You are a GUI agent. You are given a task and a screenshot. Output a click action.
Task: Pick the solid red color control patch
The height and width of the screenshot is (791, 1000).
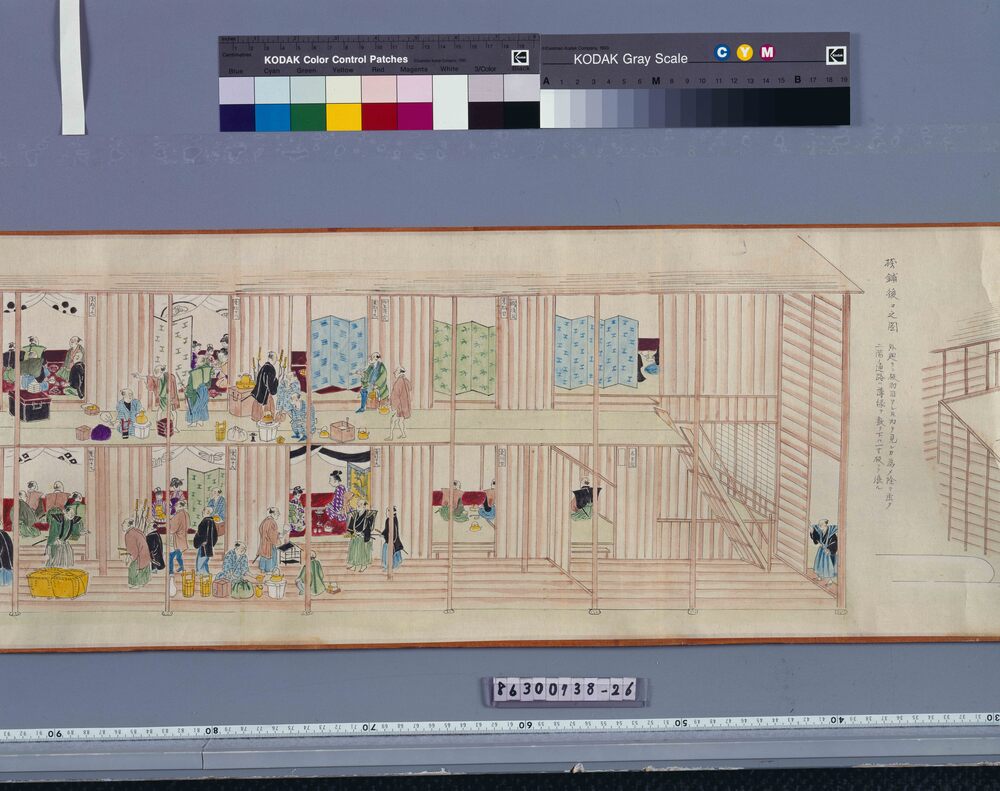click(x=379, y=117)
